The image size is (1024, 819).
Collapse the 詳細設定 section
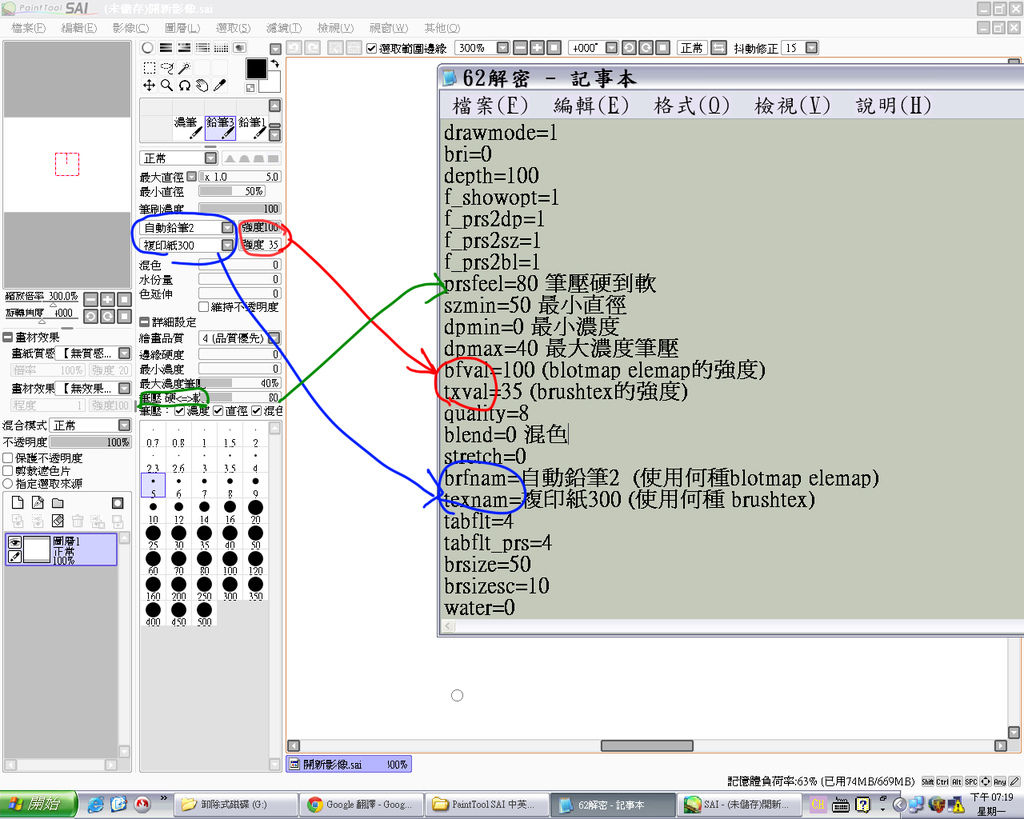coord(144,322)
